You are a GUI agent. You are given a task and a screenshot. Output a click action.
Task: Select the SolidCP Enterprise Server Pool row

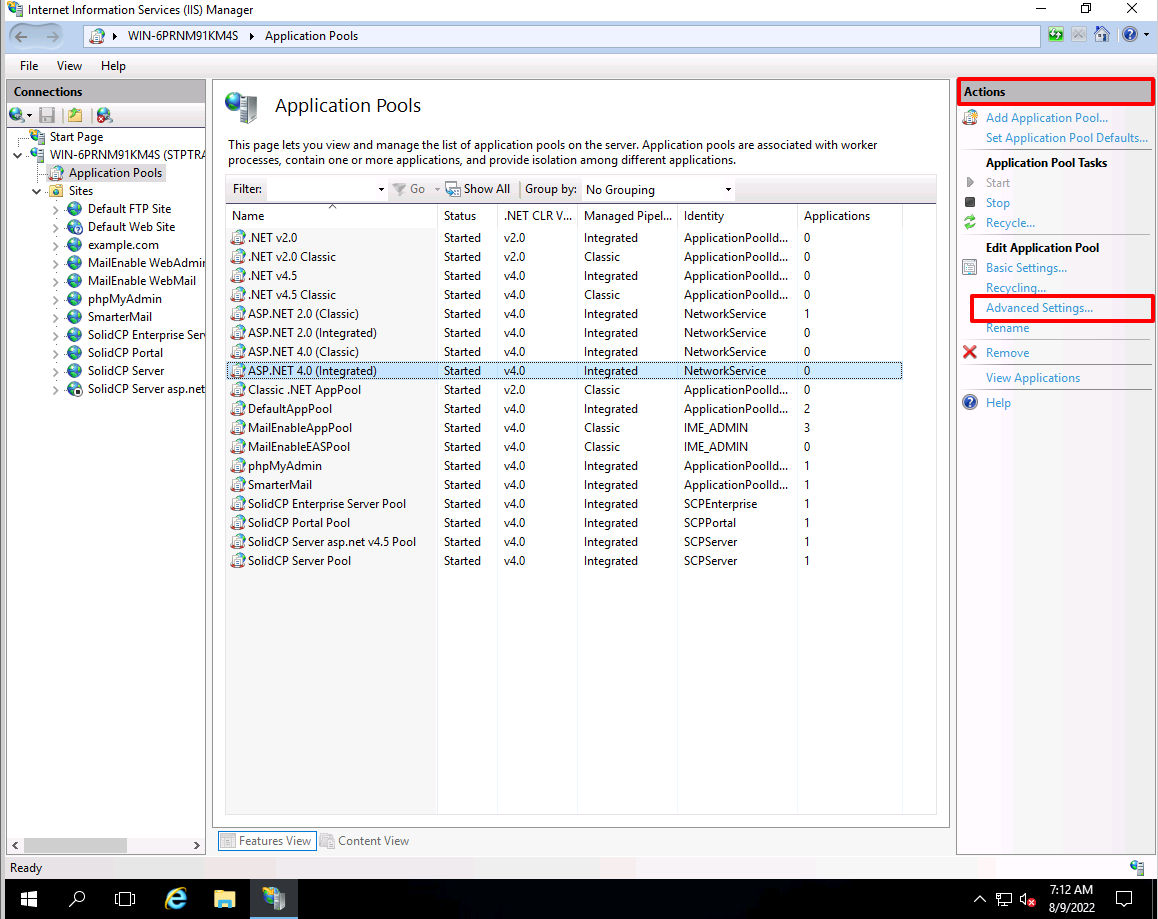tap(564, 504)
